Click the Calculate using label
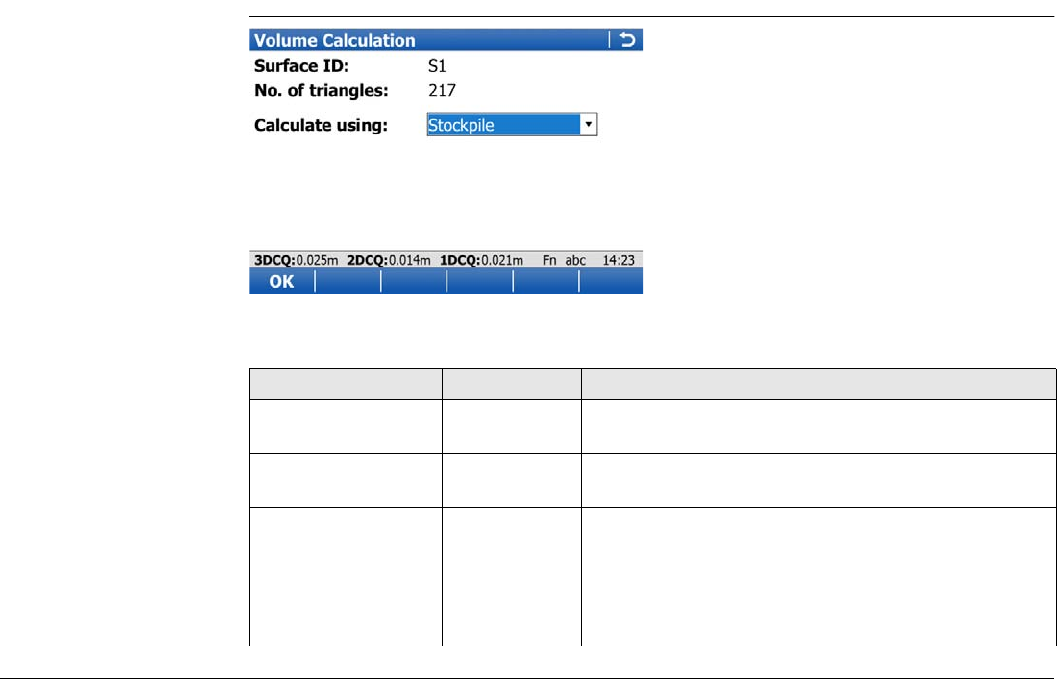1057x679 pixels. pyautogui.click(x=321, y=125)
